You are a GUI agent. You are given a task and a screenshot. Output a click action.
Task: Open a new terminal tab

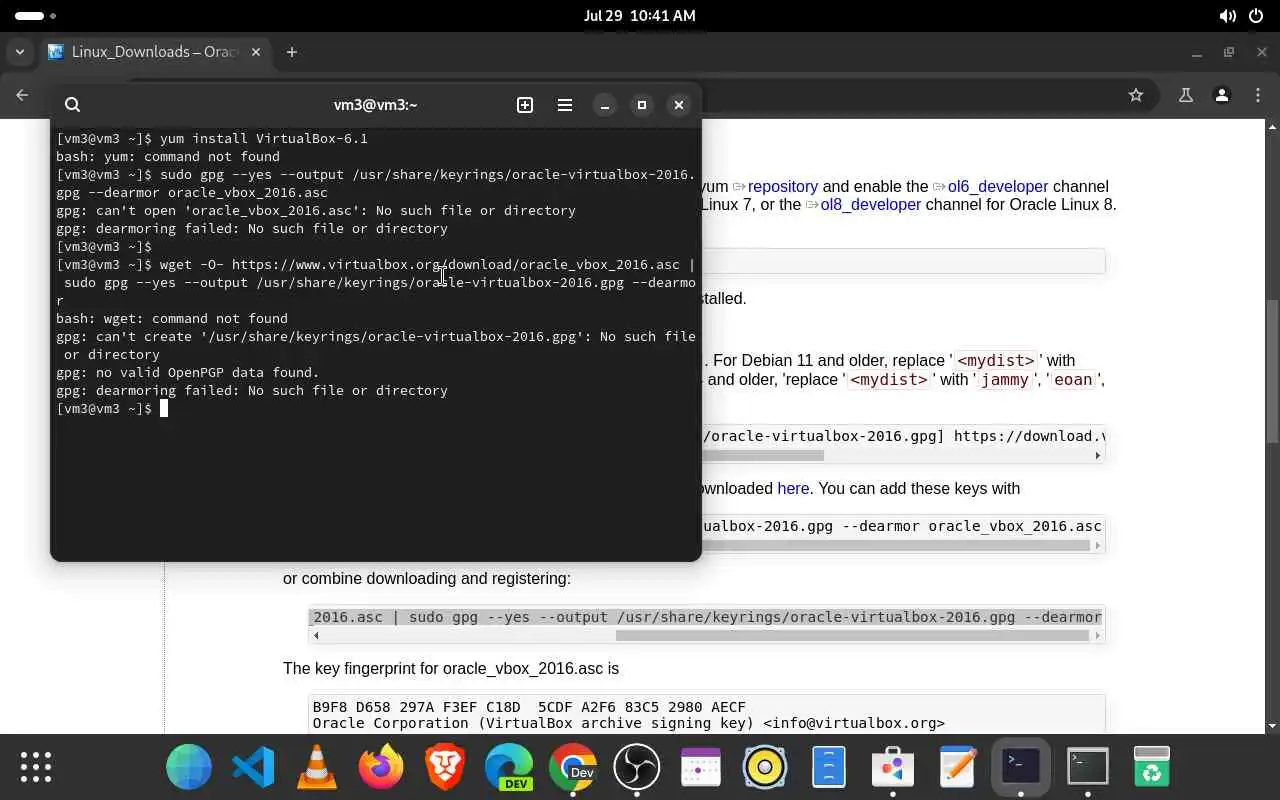tap(525, 104)
